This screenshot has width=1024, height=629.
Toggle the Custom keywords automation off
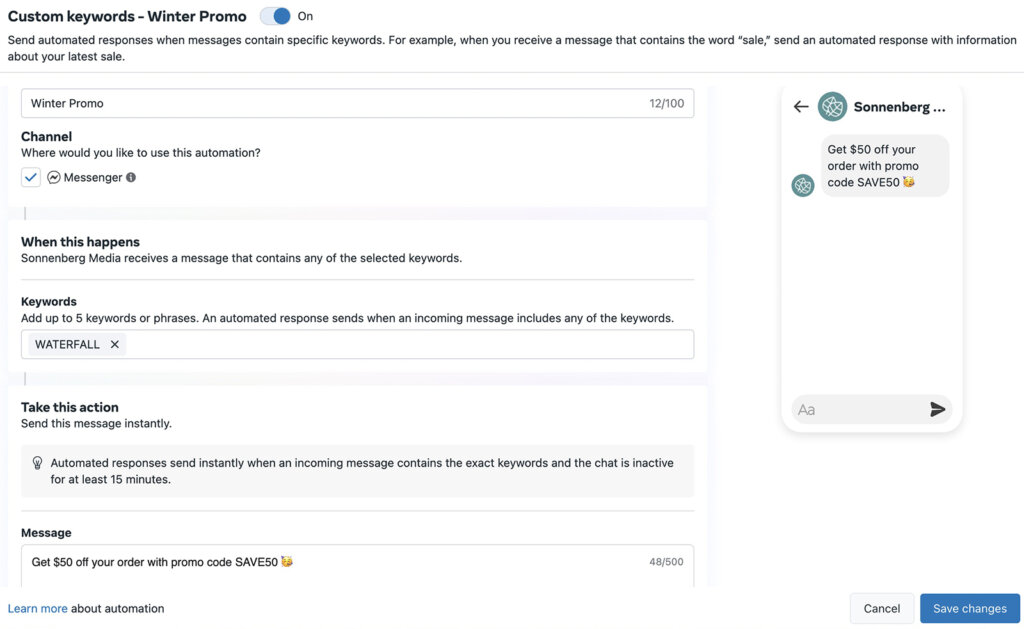click(x=275, y=16)
